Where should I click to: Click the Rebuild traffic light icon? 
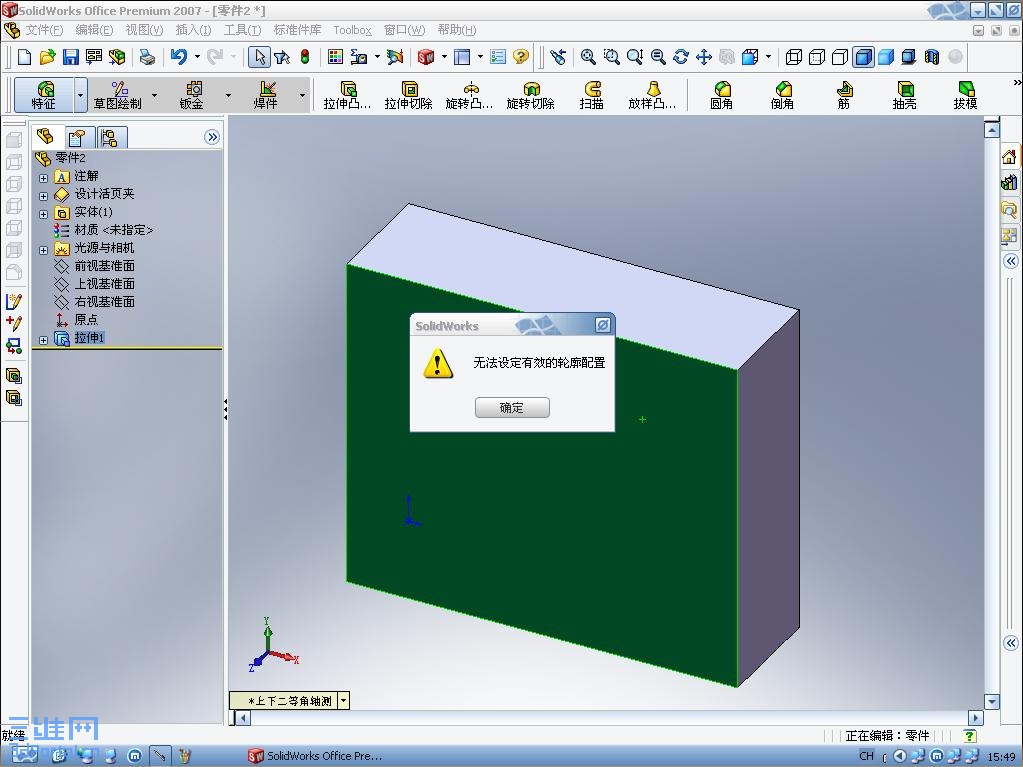(305, 57)
